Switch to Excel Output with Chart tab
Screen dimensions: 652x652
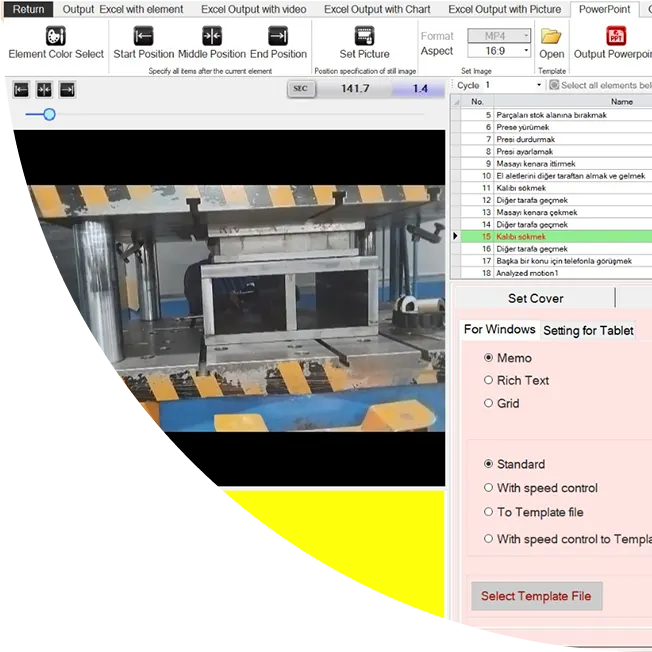point(377,9)
